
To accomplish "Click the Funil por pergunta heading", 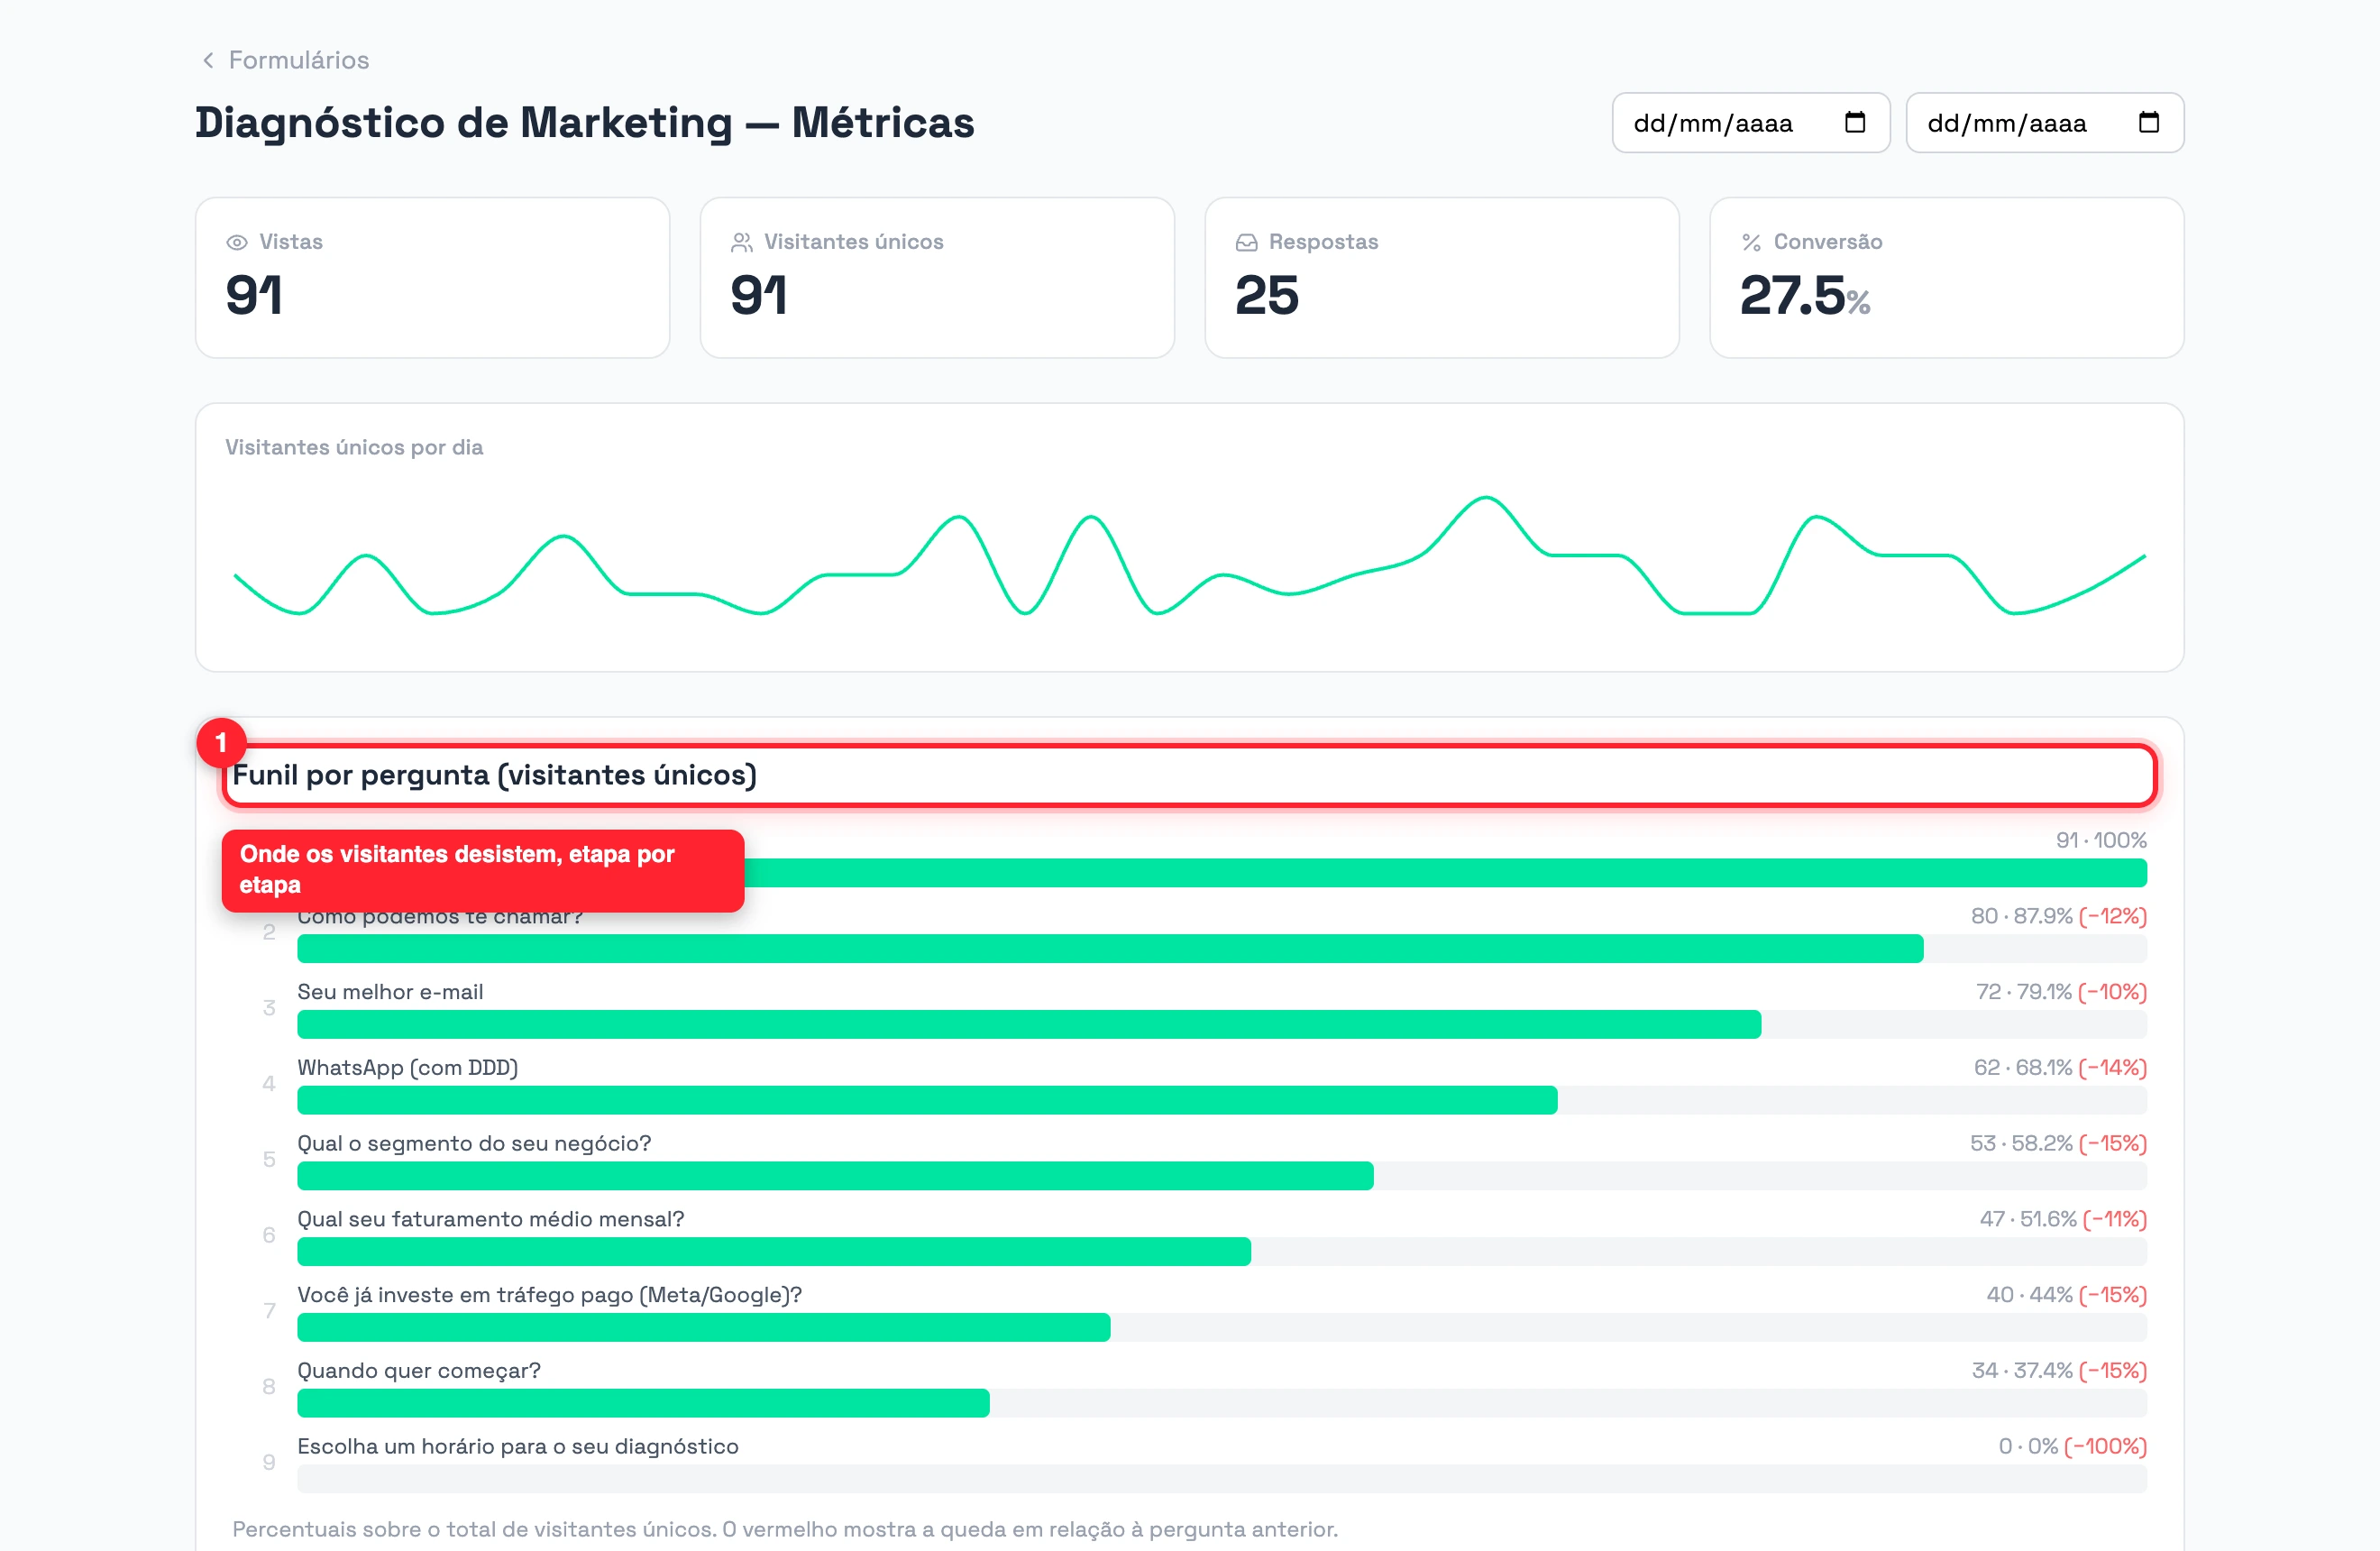I will (494, 776).
